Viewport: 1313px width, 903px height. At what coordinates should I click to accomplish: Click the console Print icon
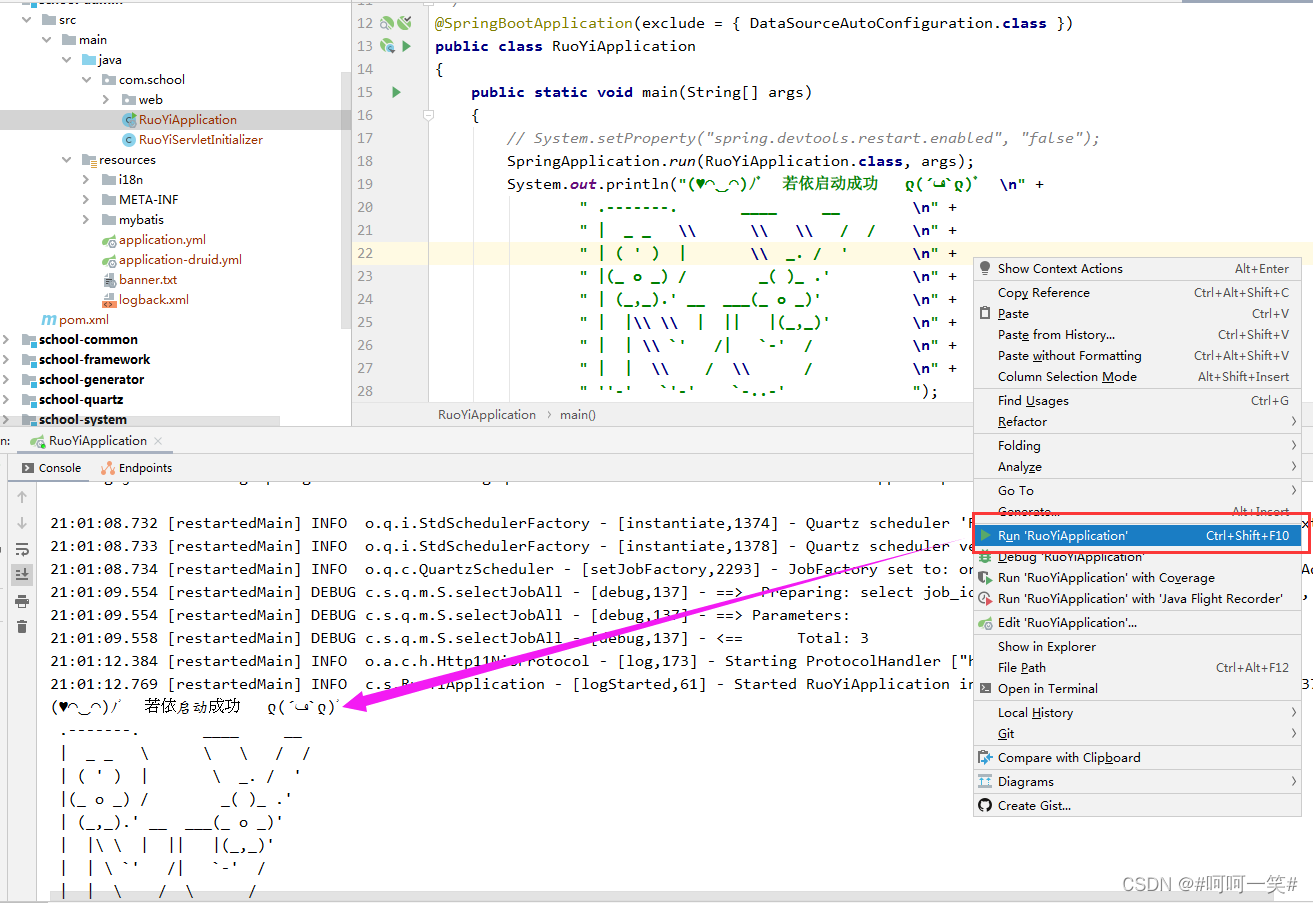pyautogui.click(x=22, y=601)
